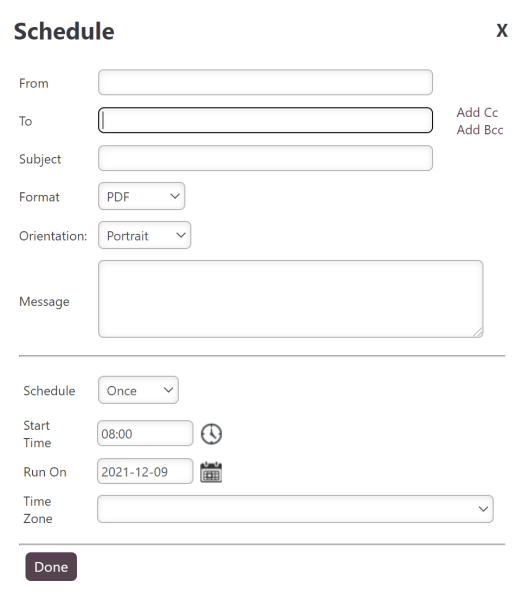This screenshot has height=614, width=516.
Task: Click the Start Time field showing 08:00
Action: click(x=145, y=433)
